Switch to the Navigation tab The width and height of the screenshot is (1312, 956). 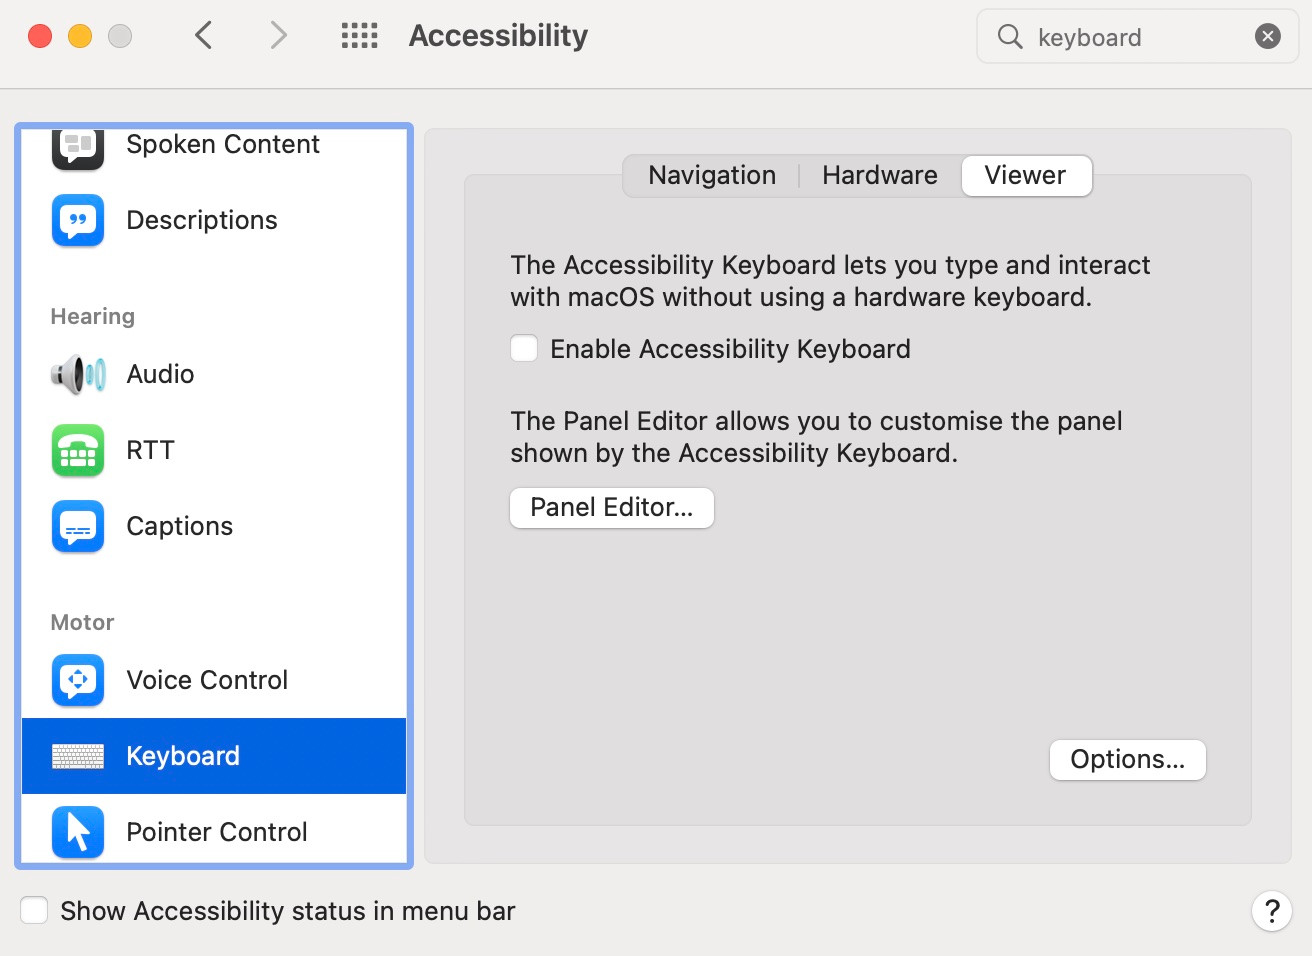711,175
